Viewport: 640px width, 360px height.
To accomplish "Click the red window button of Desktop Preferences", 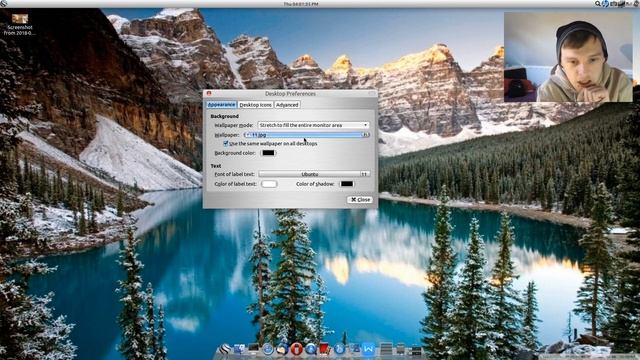I will [x=209, y=93].
